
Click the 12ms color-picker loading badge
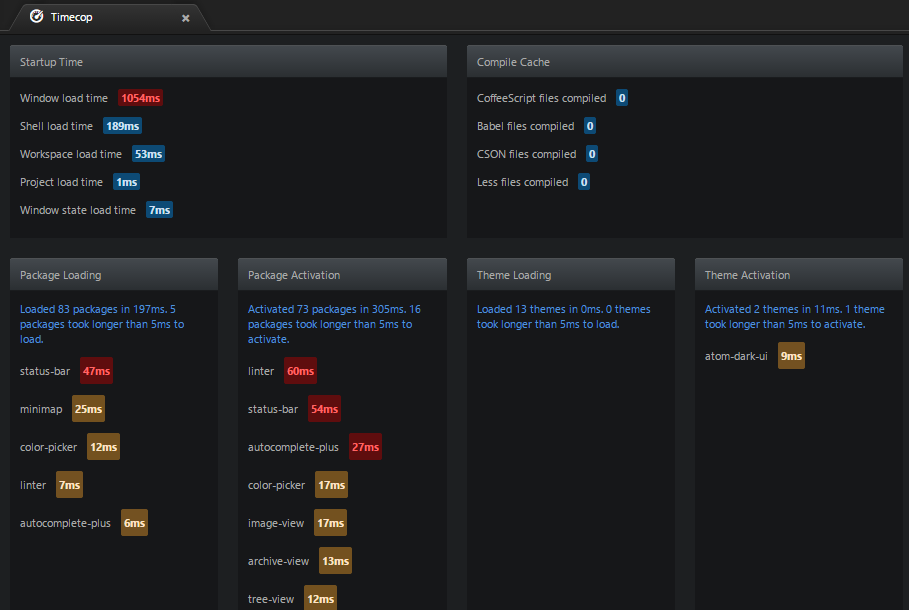[x=104, y=447]
